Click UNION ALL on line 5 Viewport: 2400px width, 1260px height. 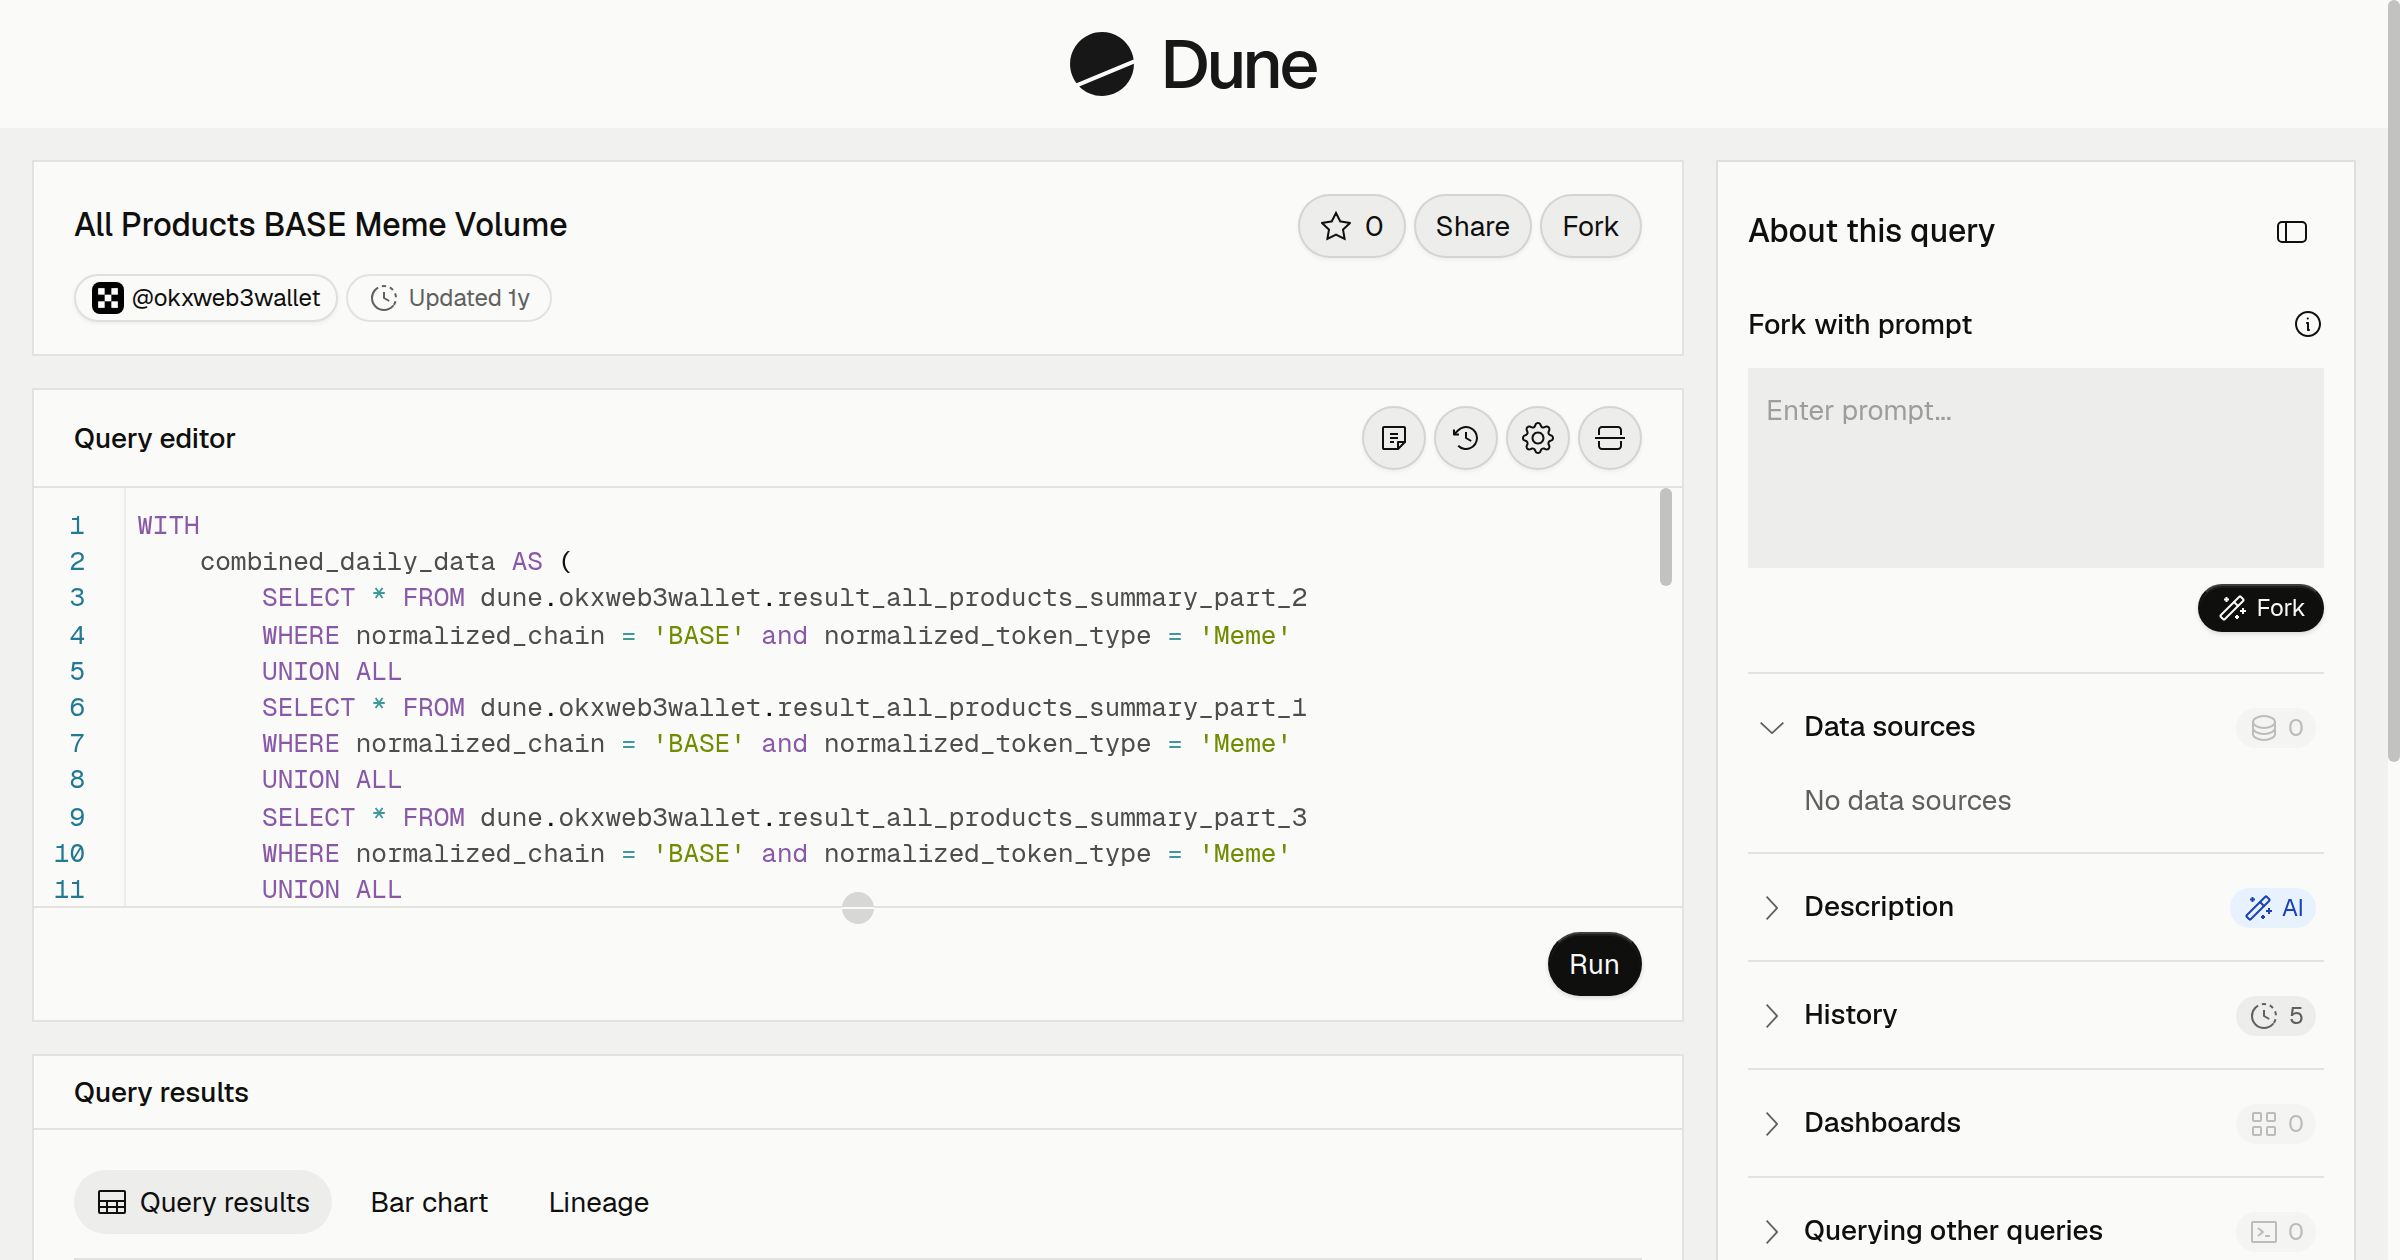[x=331, y=671]
